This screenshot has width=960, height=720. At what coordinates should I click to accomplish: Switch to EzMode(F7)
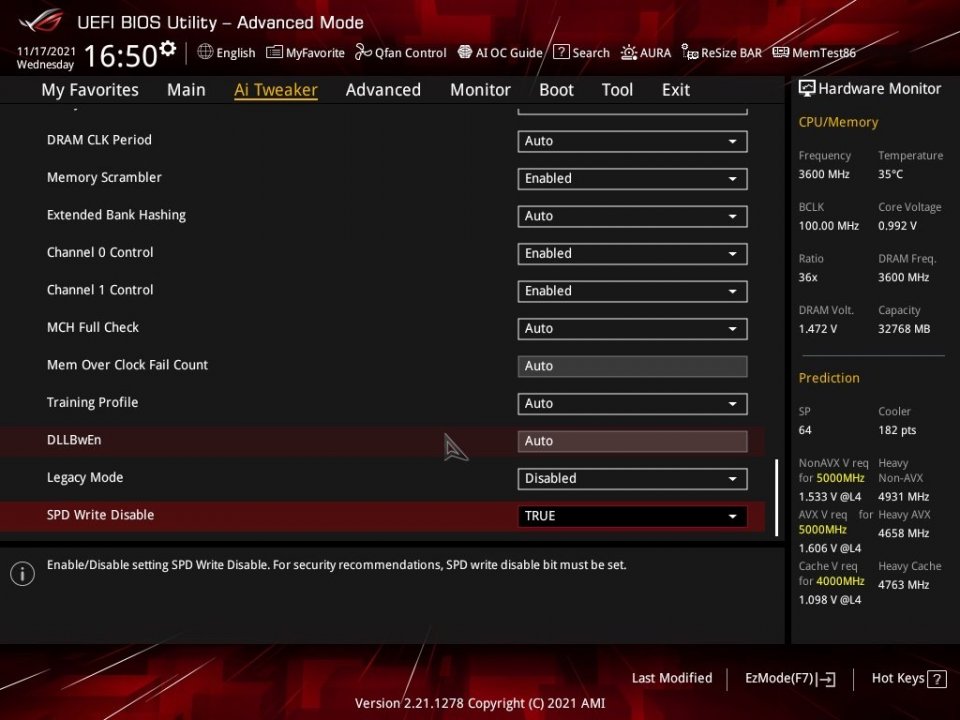790,678
